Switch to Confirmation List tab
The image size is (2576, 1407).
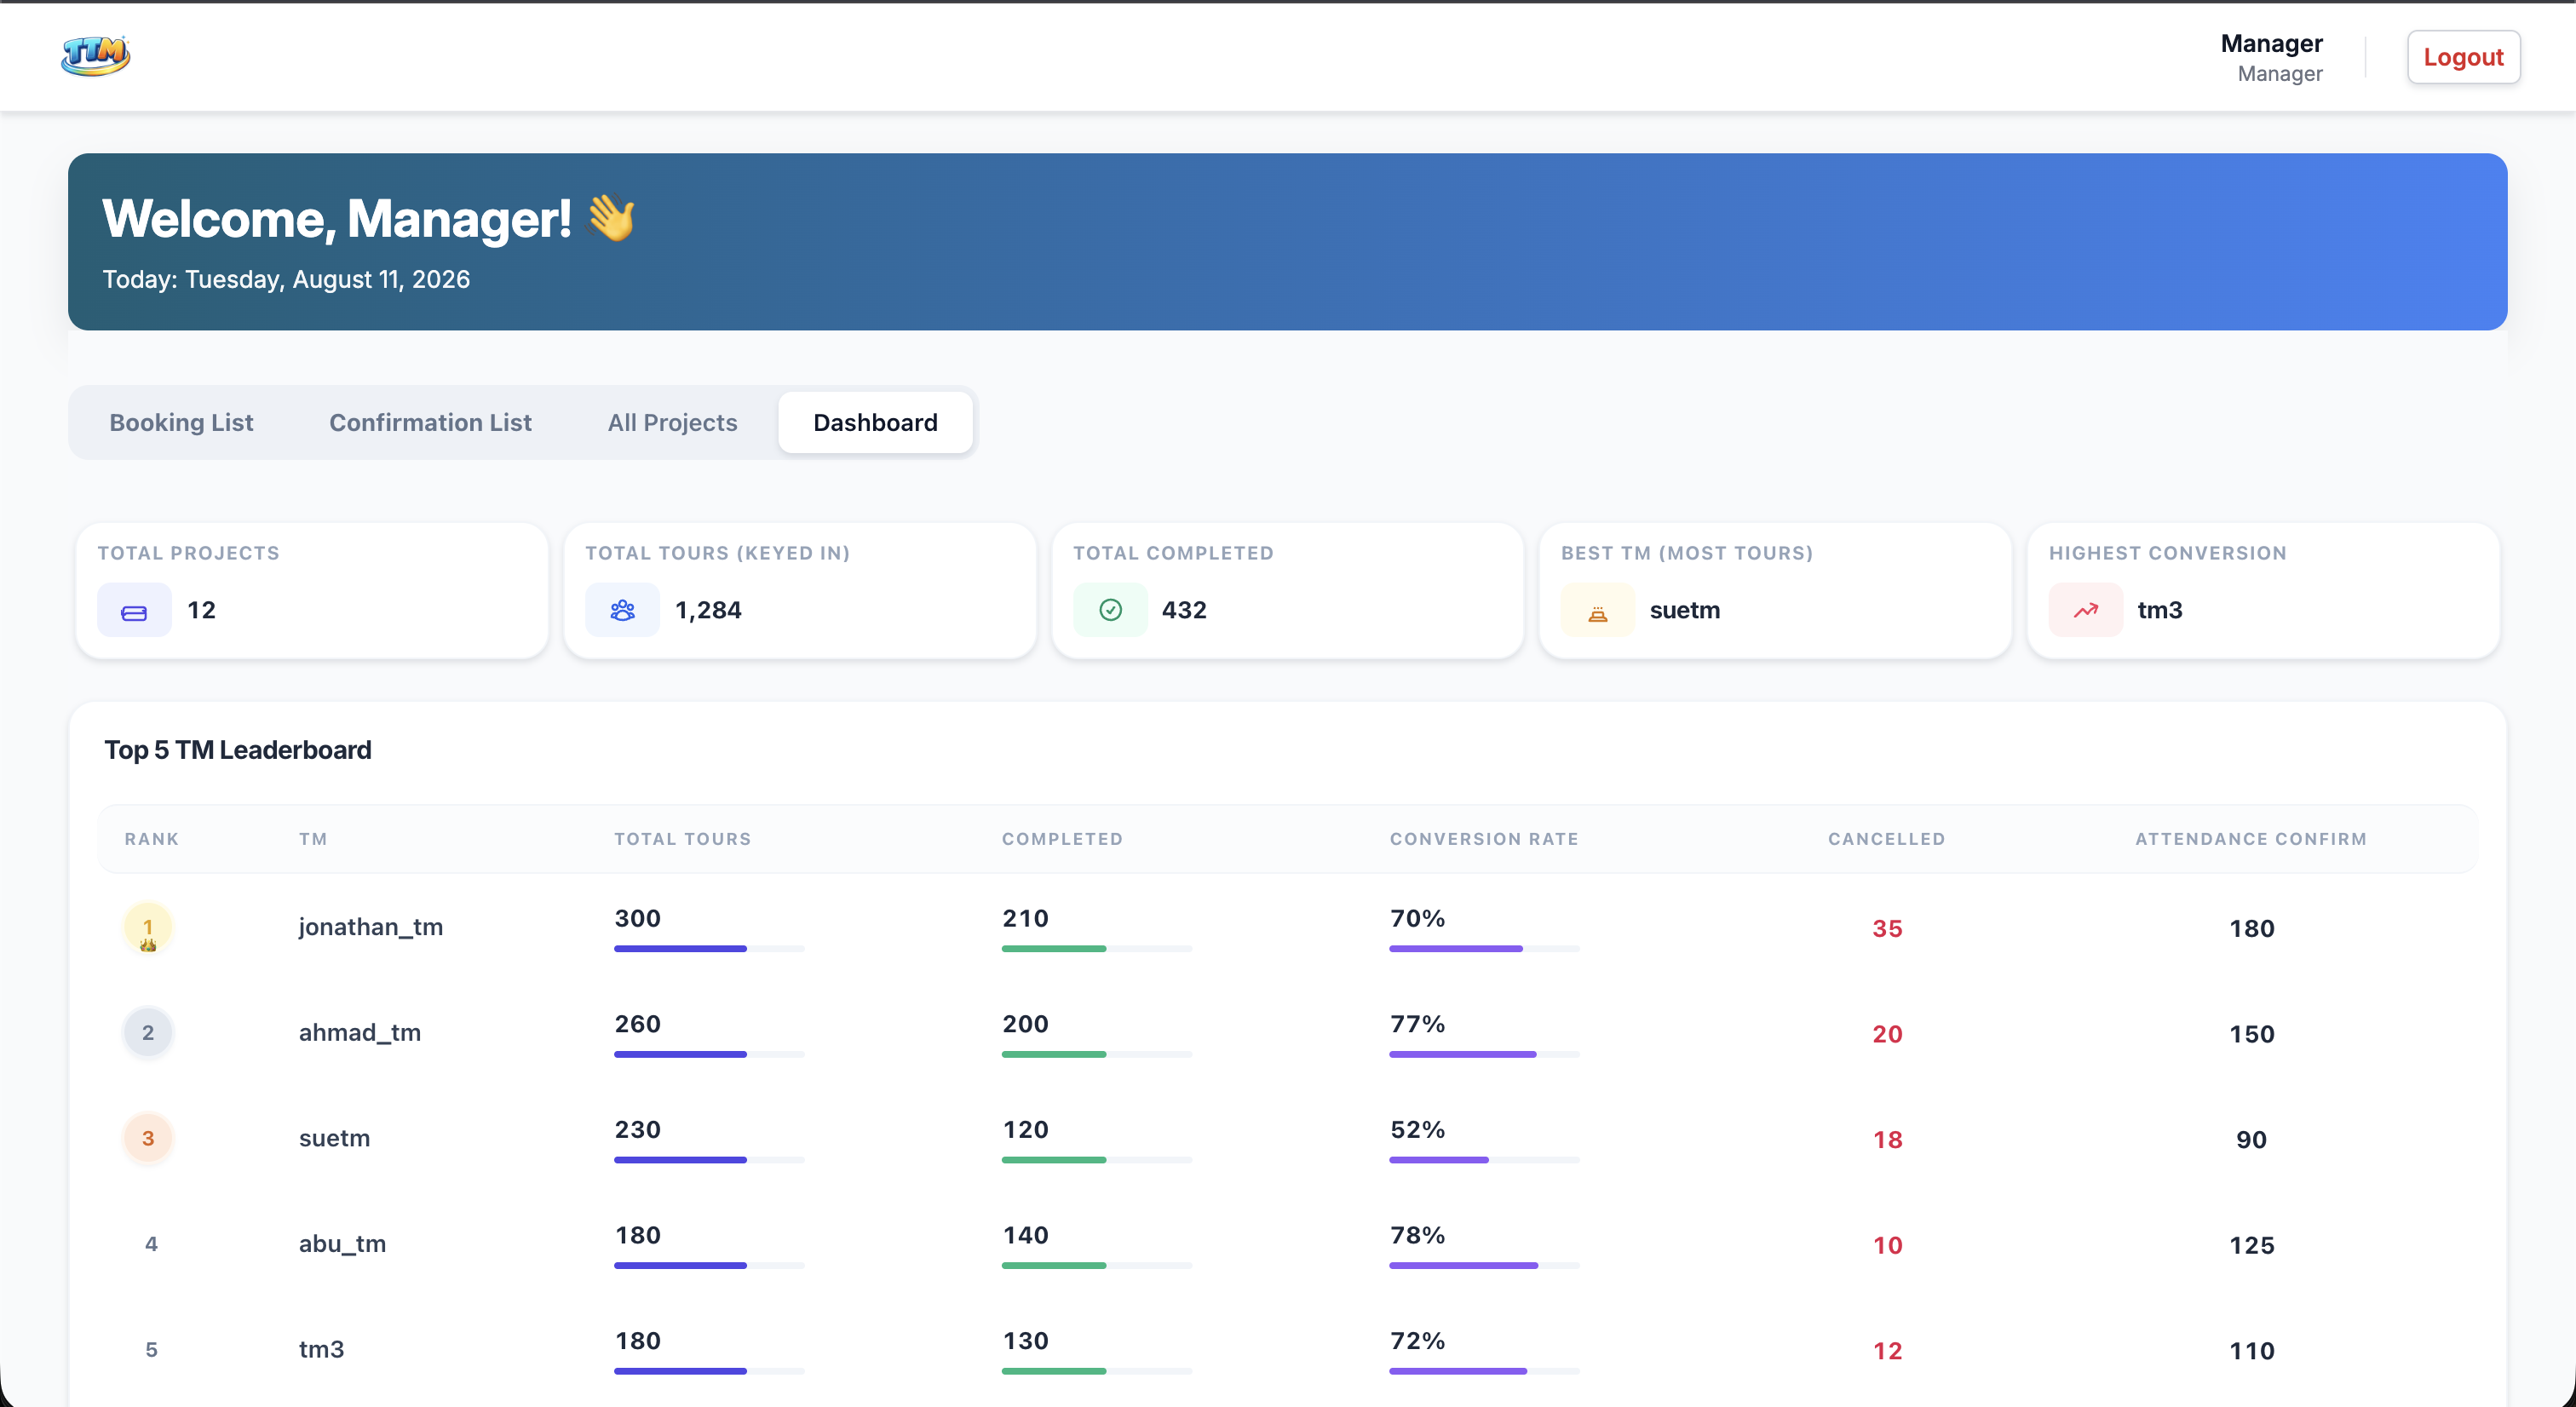point(430,423)
